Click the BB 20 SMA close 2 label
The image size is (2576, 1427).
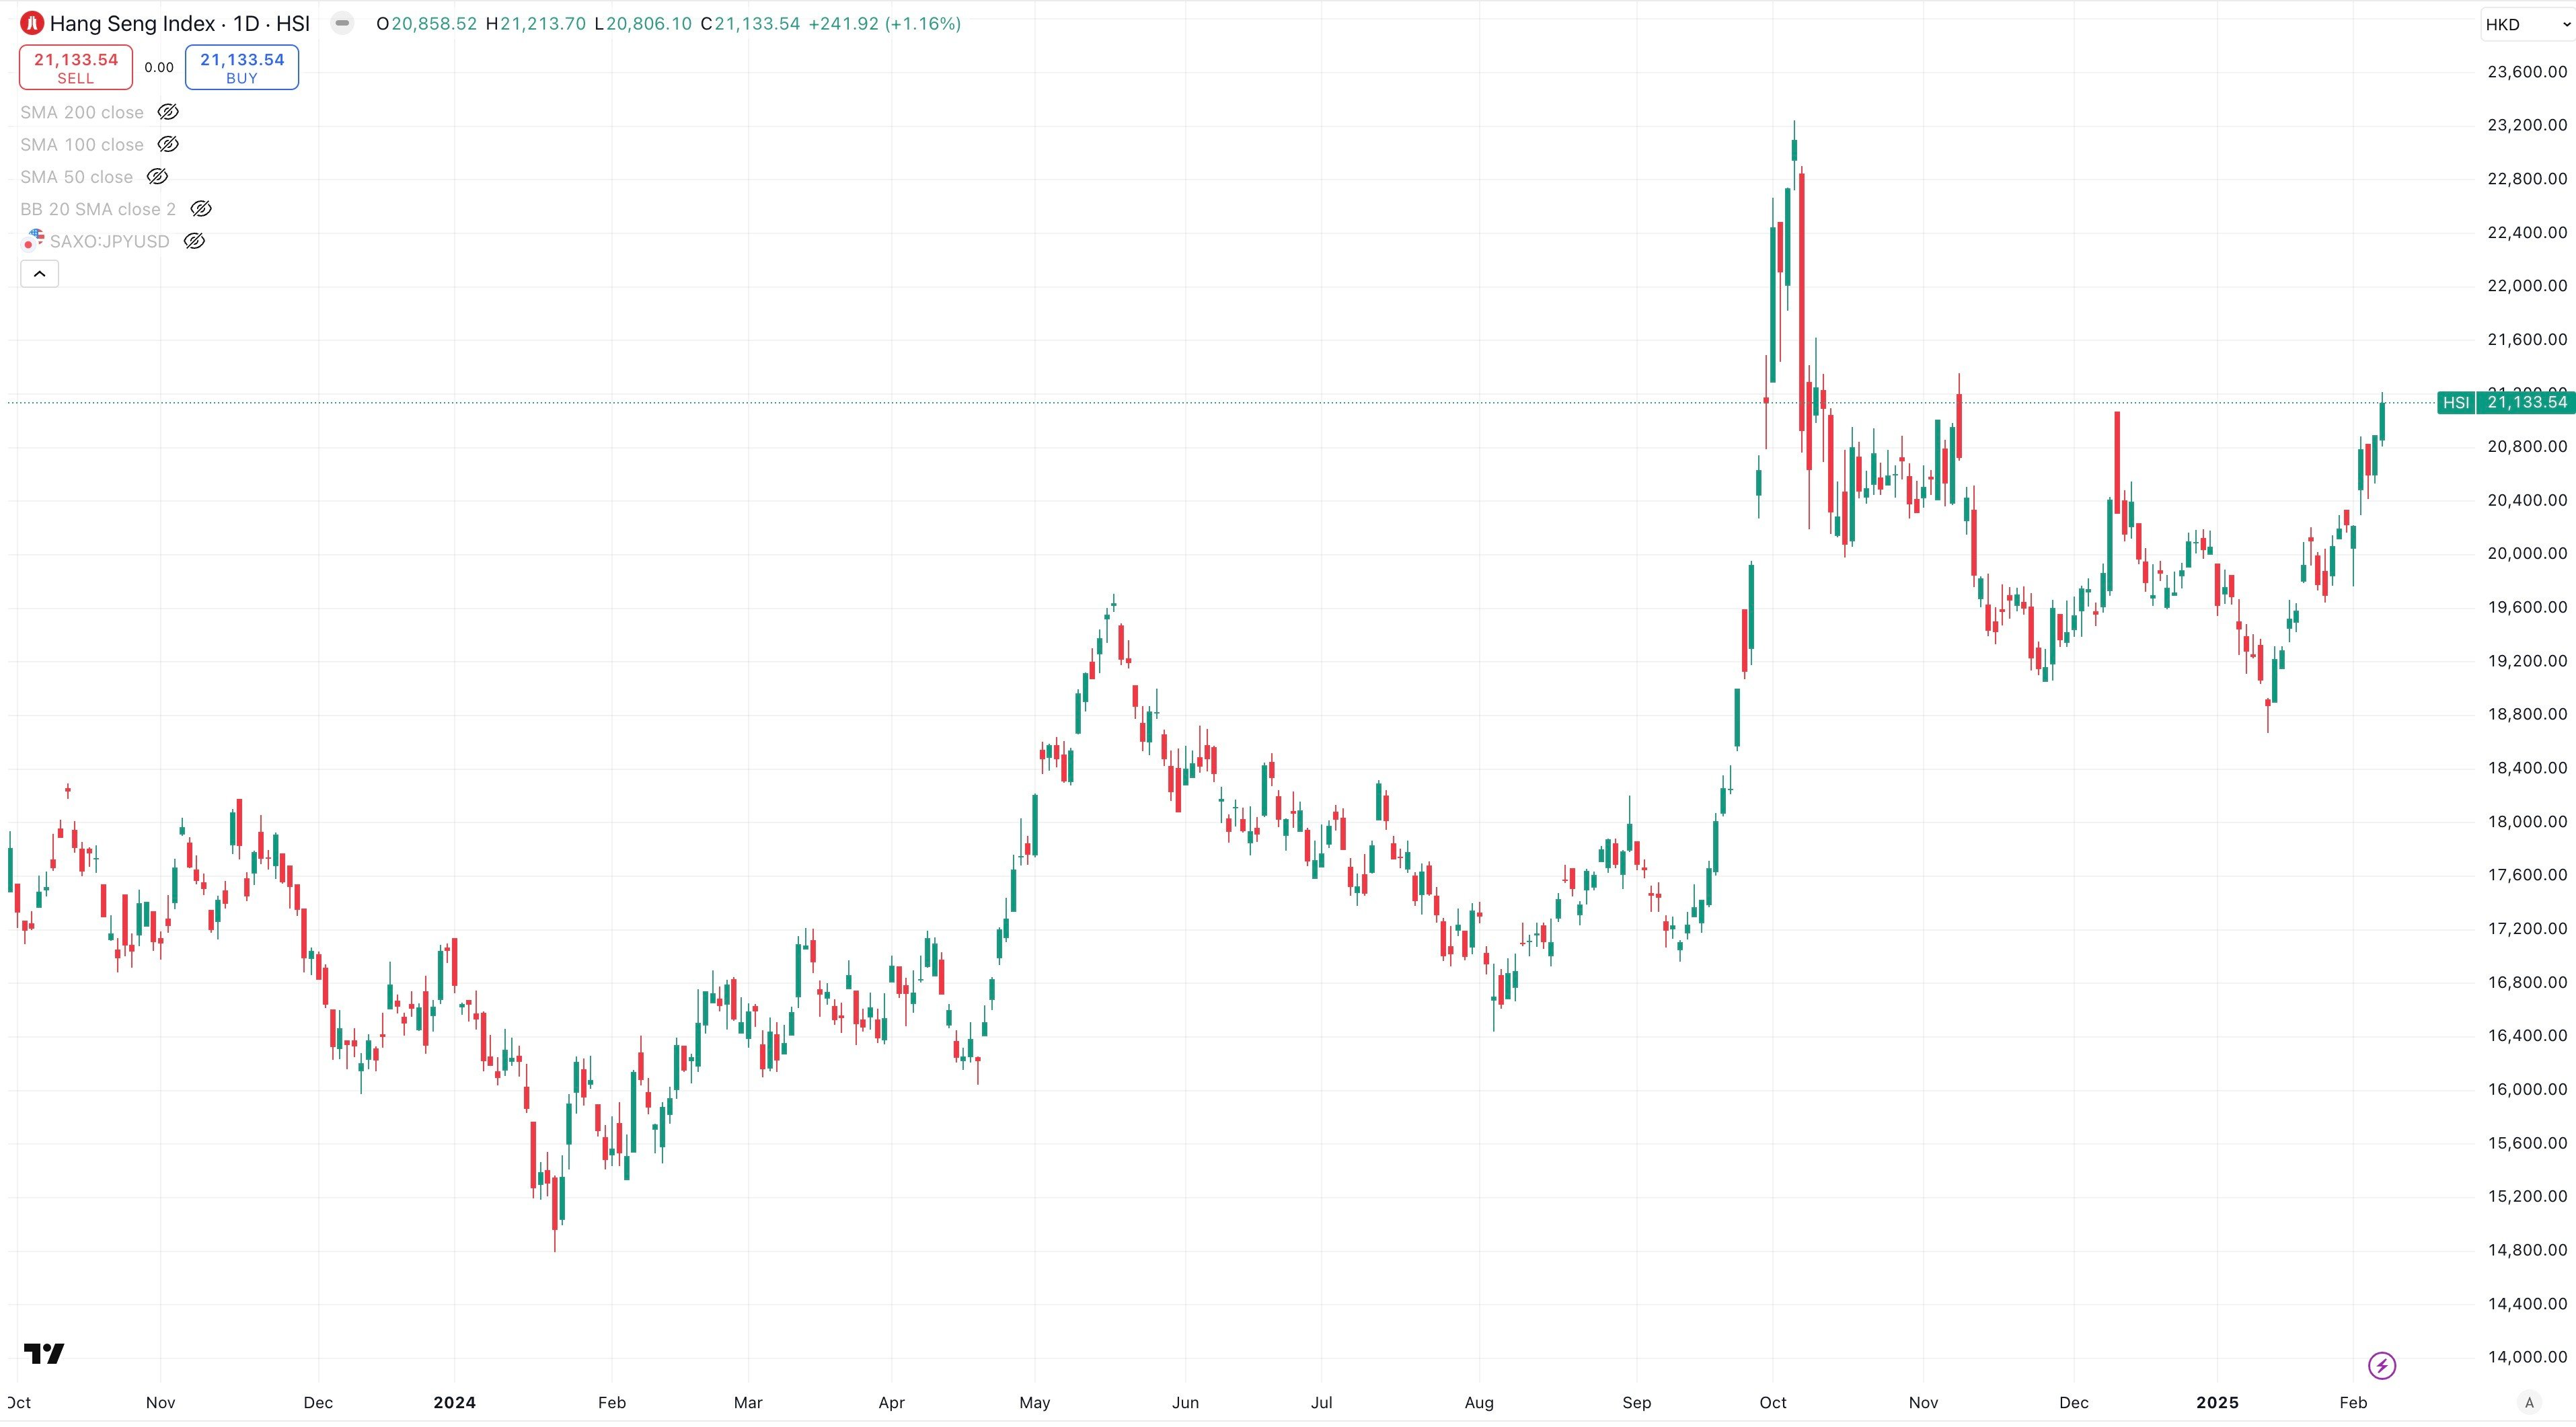coord(98,209)
